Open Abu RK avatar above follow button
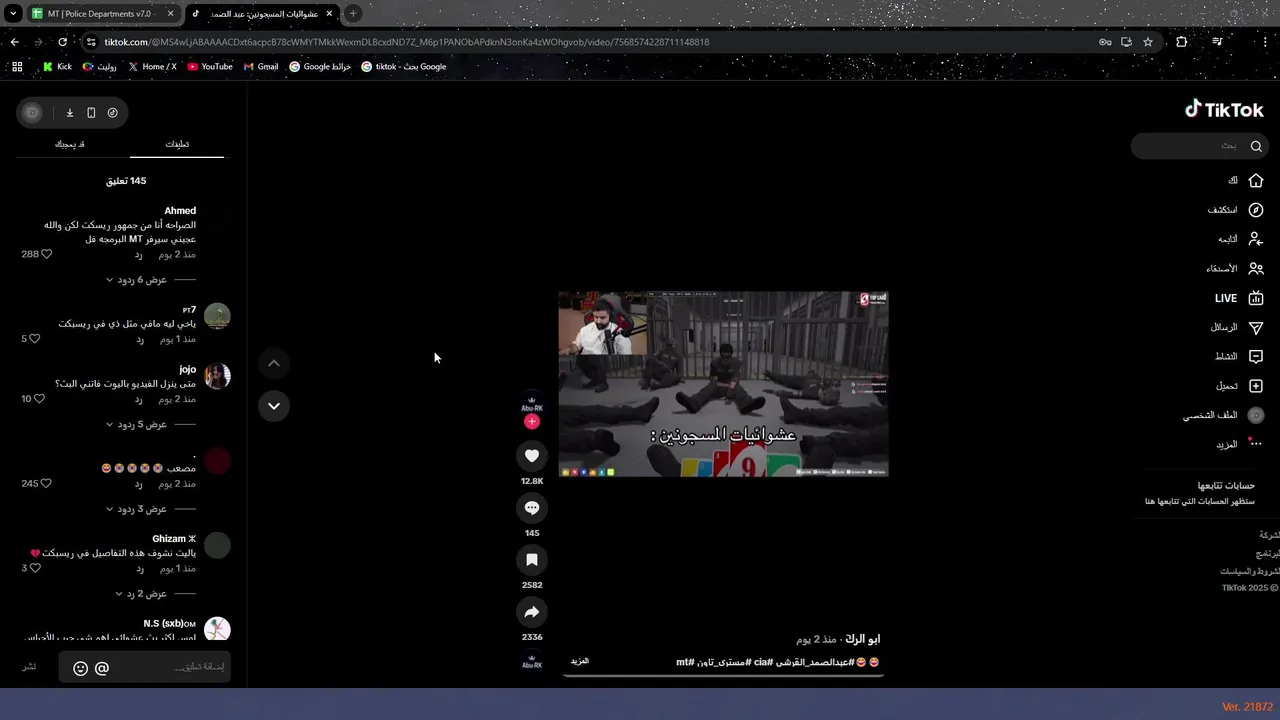1280x720 pixels. point(532,402)
